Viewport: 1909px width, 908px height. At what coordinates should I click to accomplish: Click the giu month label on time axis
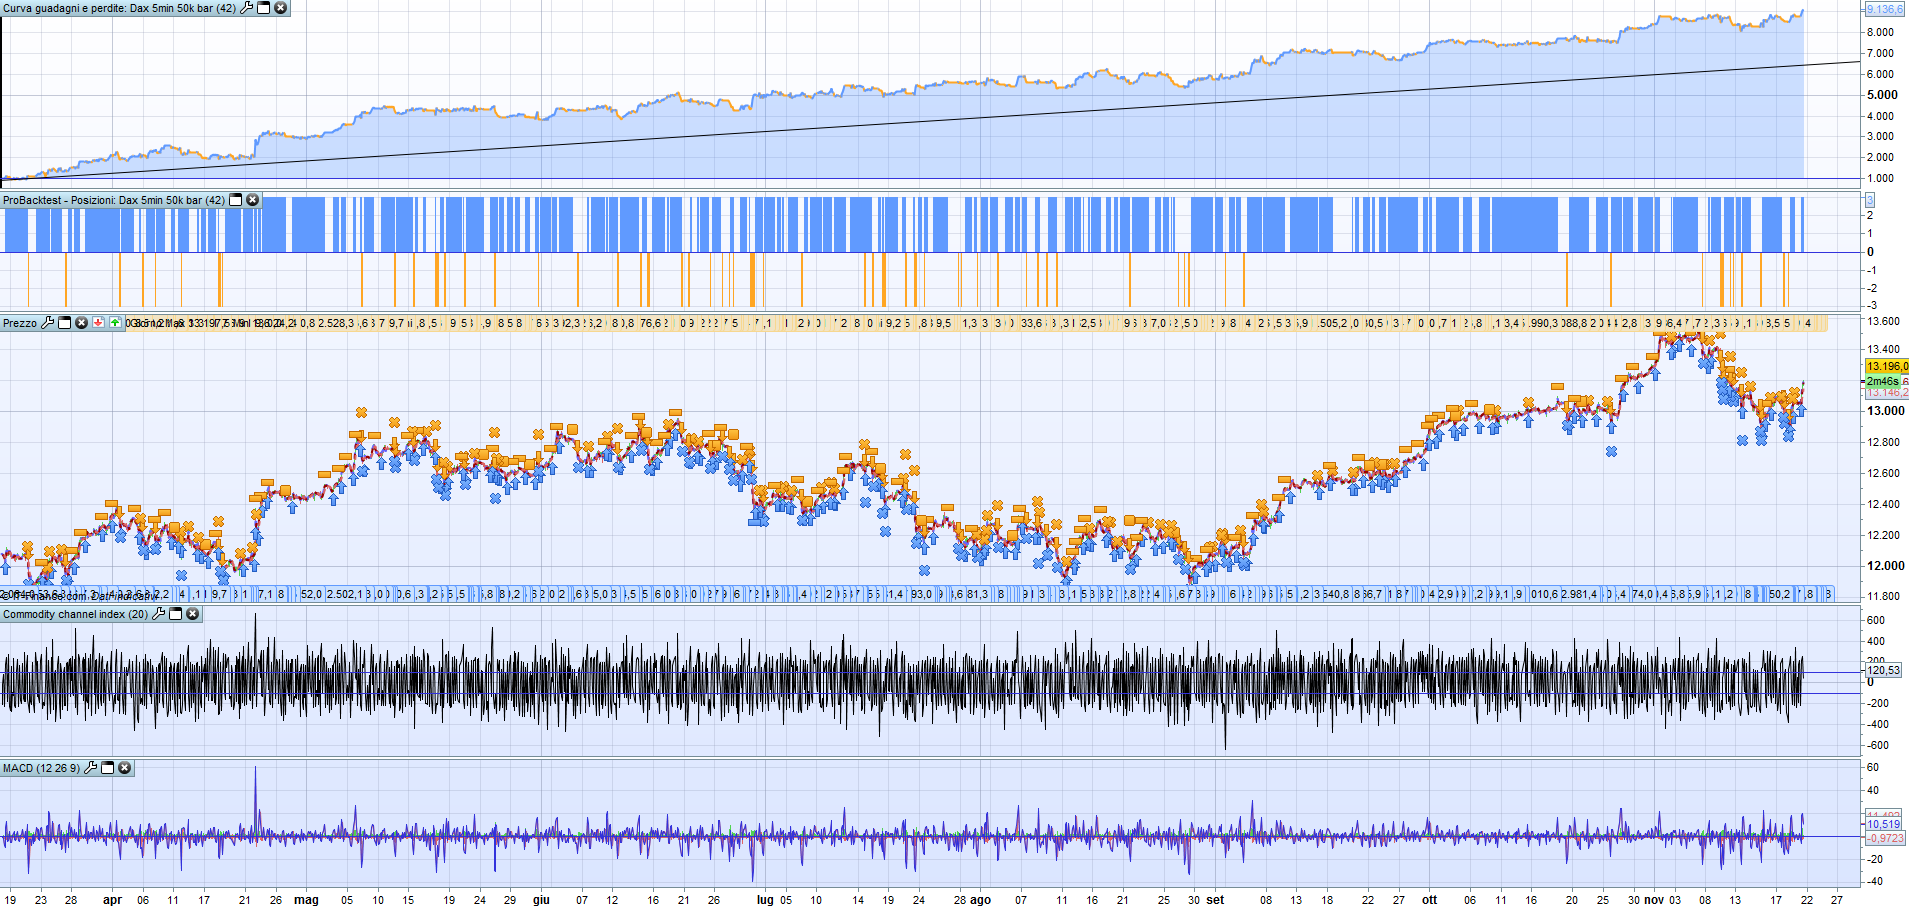point(541,900)
